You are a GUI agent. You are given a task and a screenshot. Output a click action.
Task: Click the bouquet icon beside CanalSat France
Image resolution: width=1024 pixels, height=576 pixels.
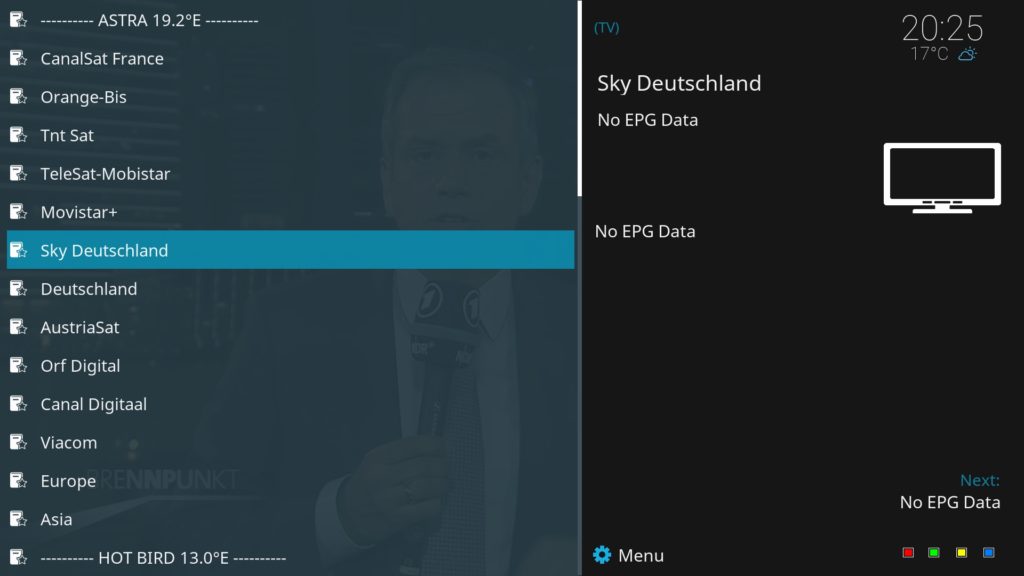coord(18,58)
